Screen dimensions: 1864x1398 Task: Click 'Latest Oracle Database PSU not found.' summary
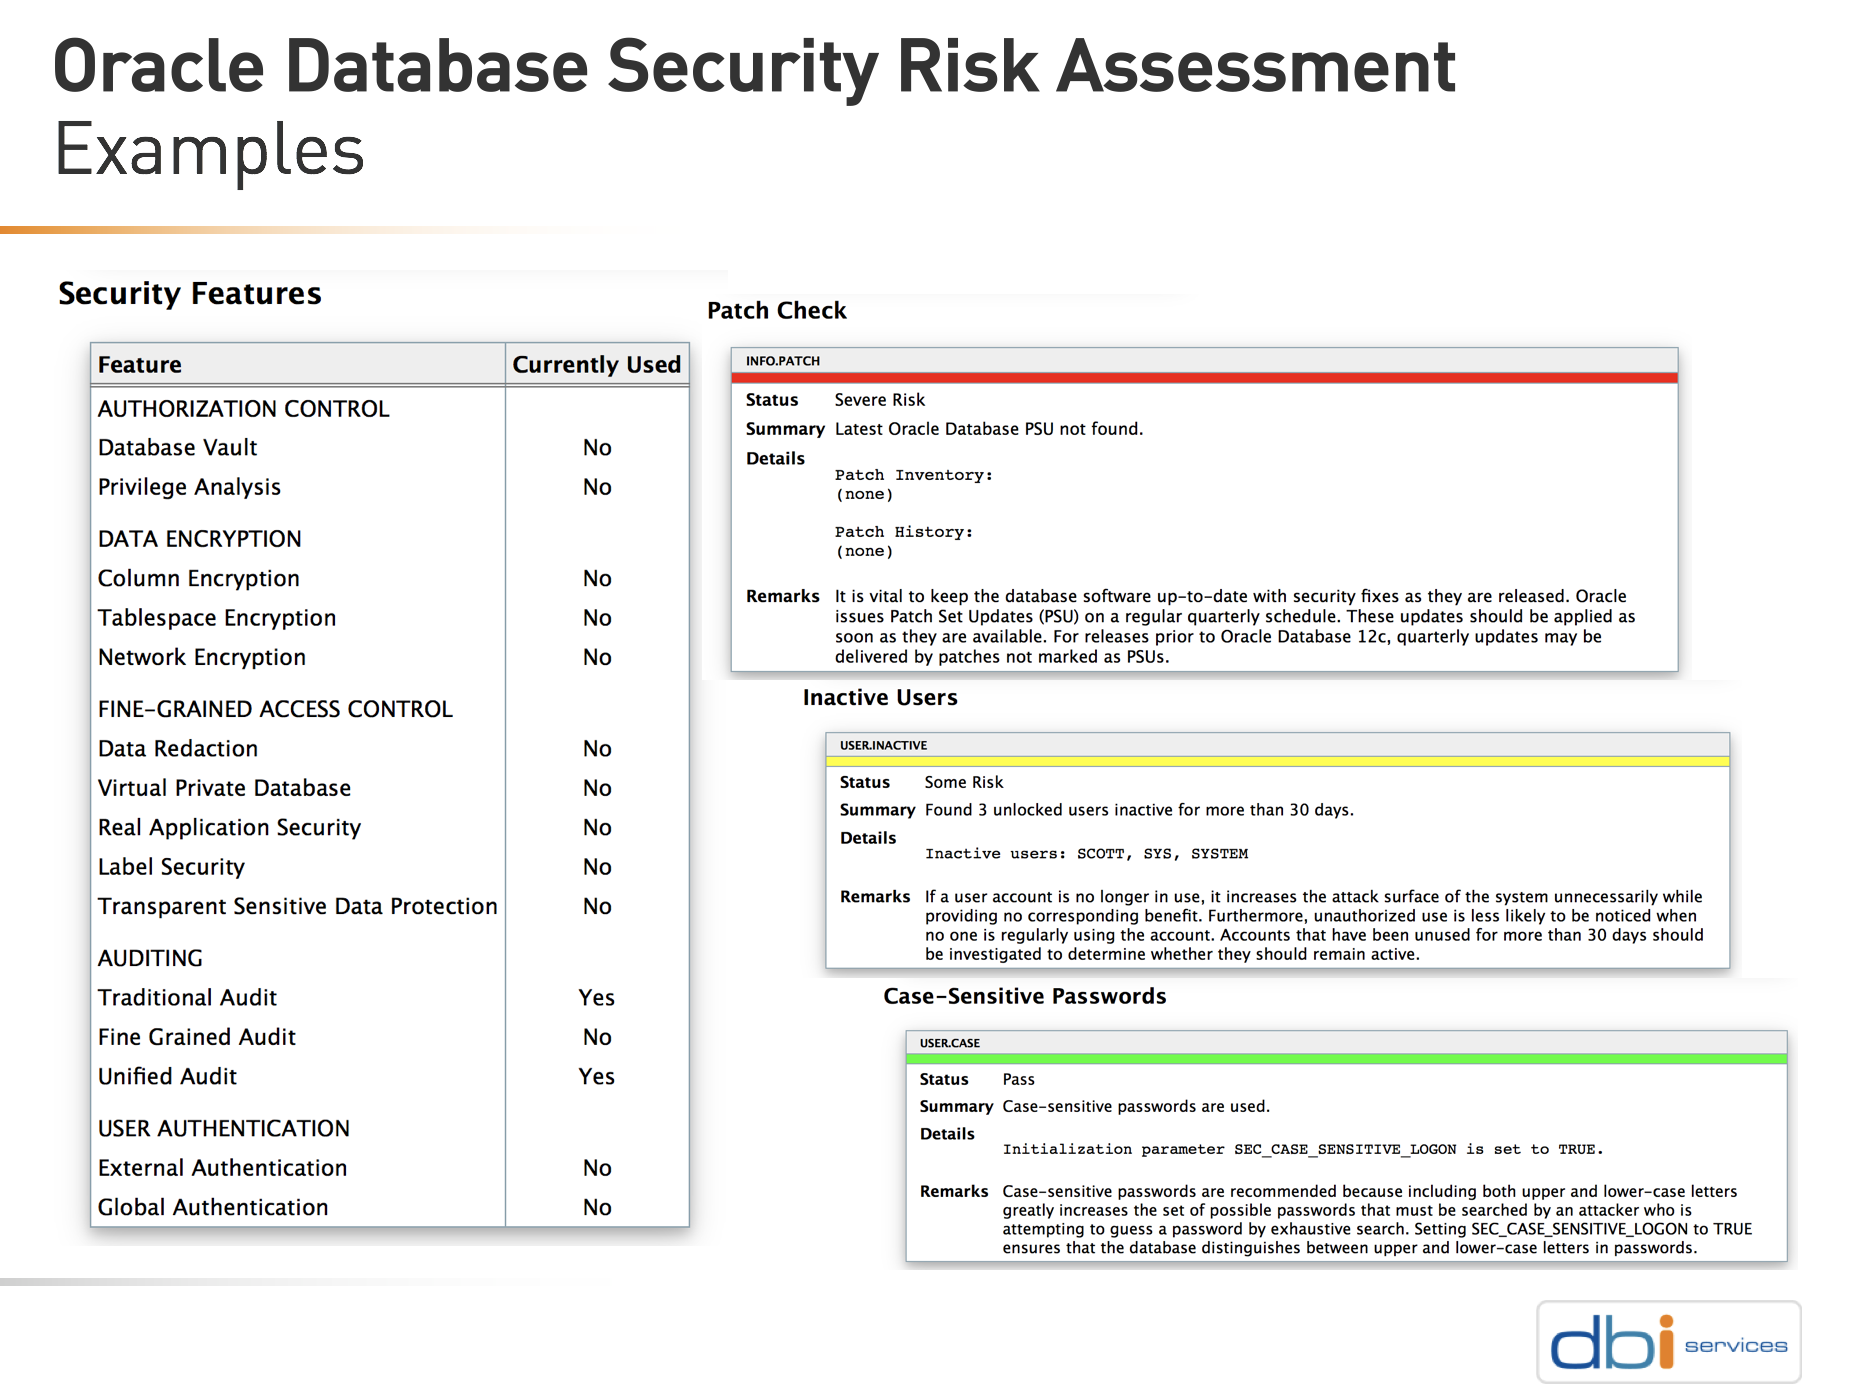click(x=989, y=429)
